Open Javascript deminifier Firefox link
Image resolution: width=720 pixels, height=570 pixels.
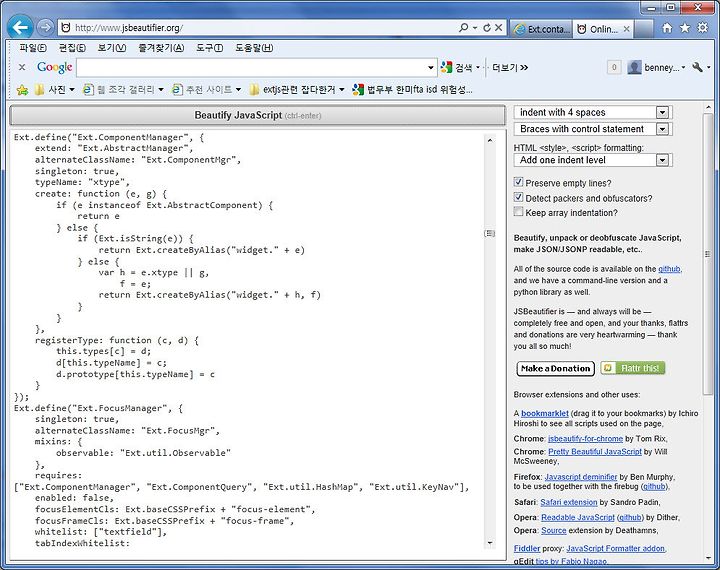click(581, 477)
